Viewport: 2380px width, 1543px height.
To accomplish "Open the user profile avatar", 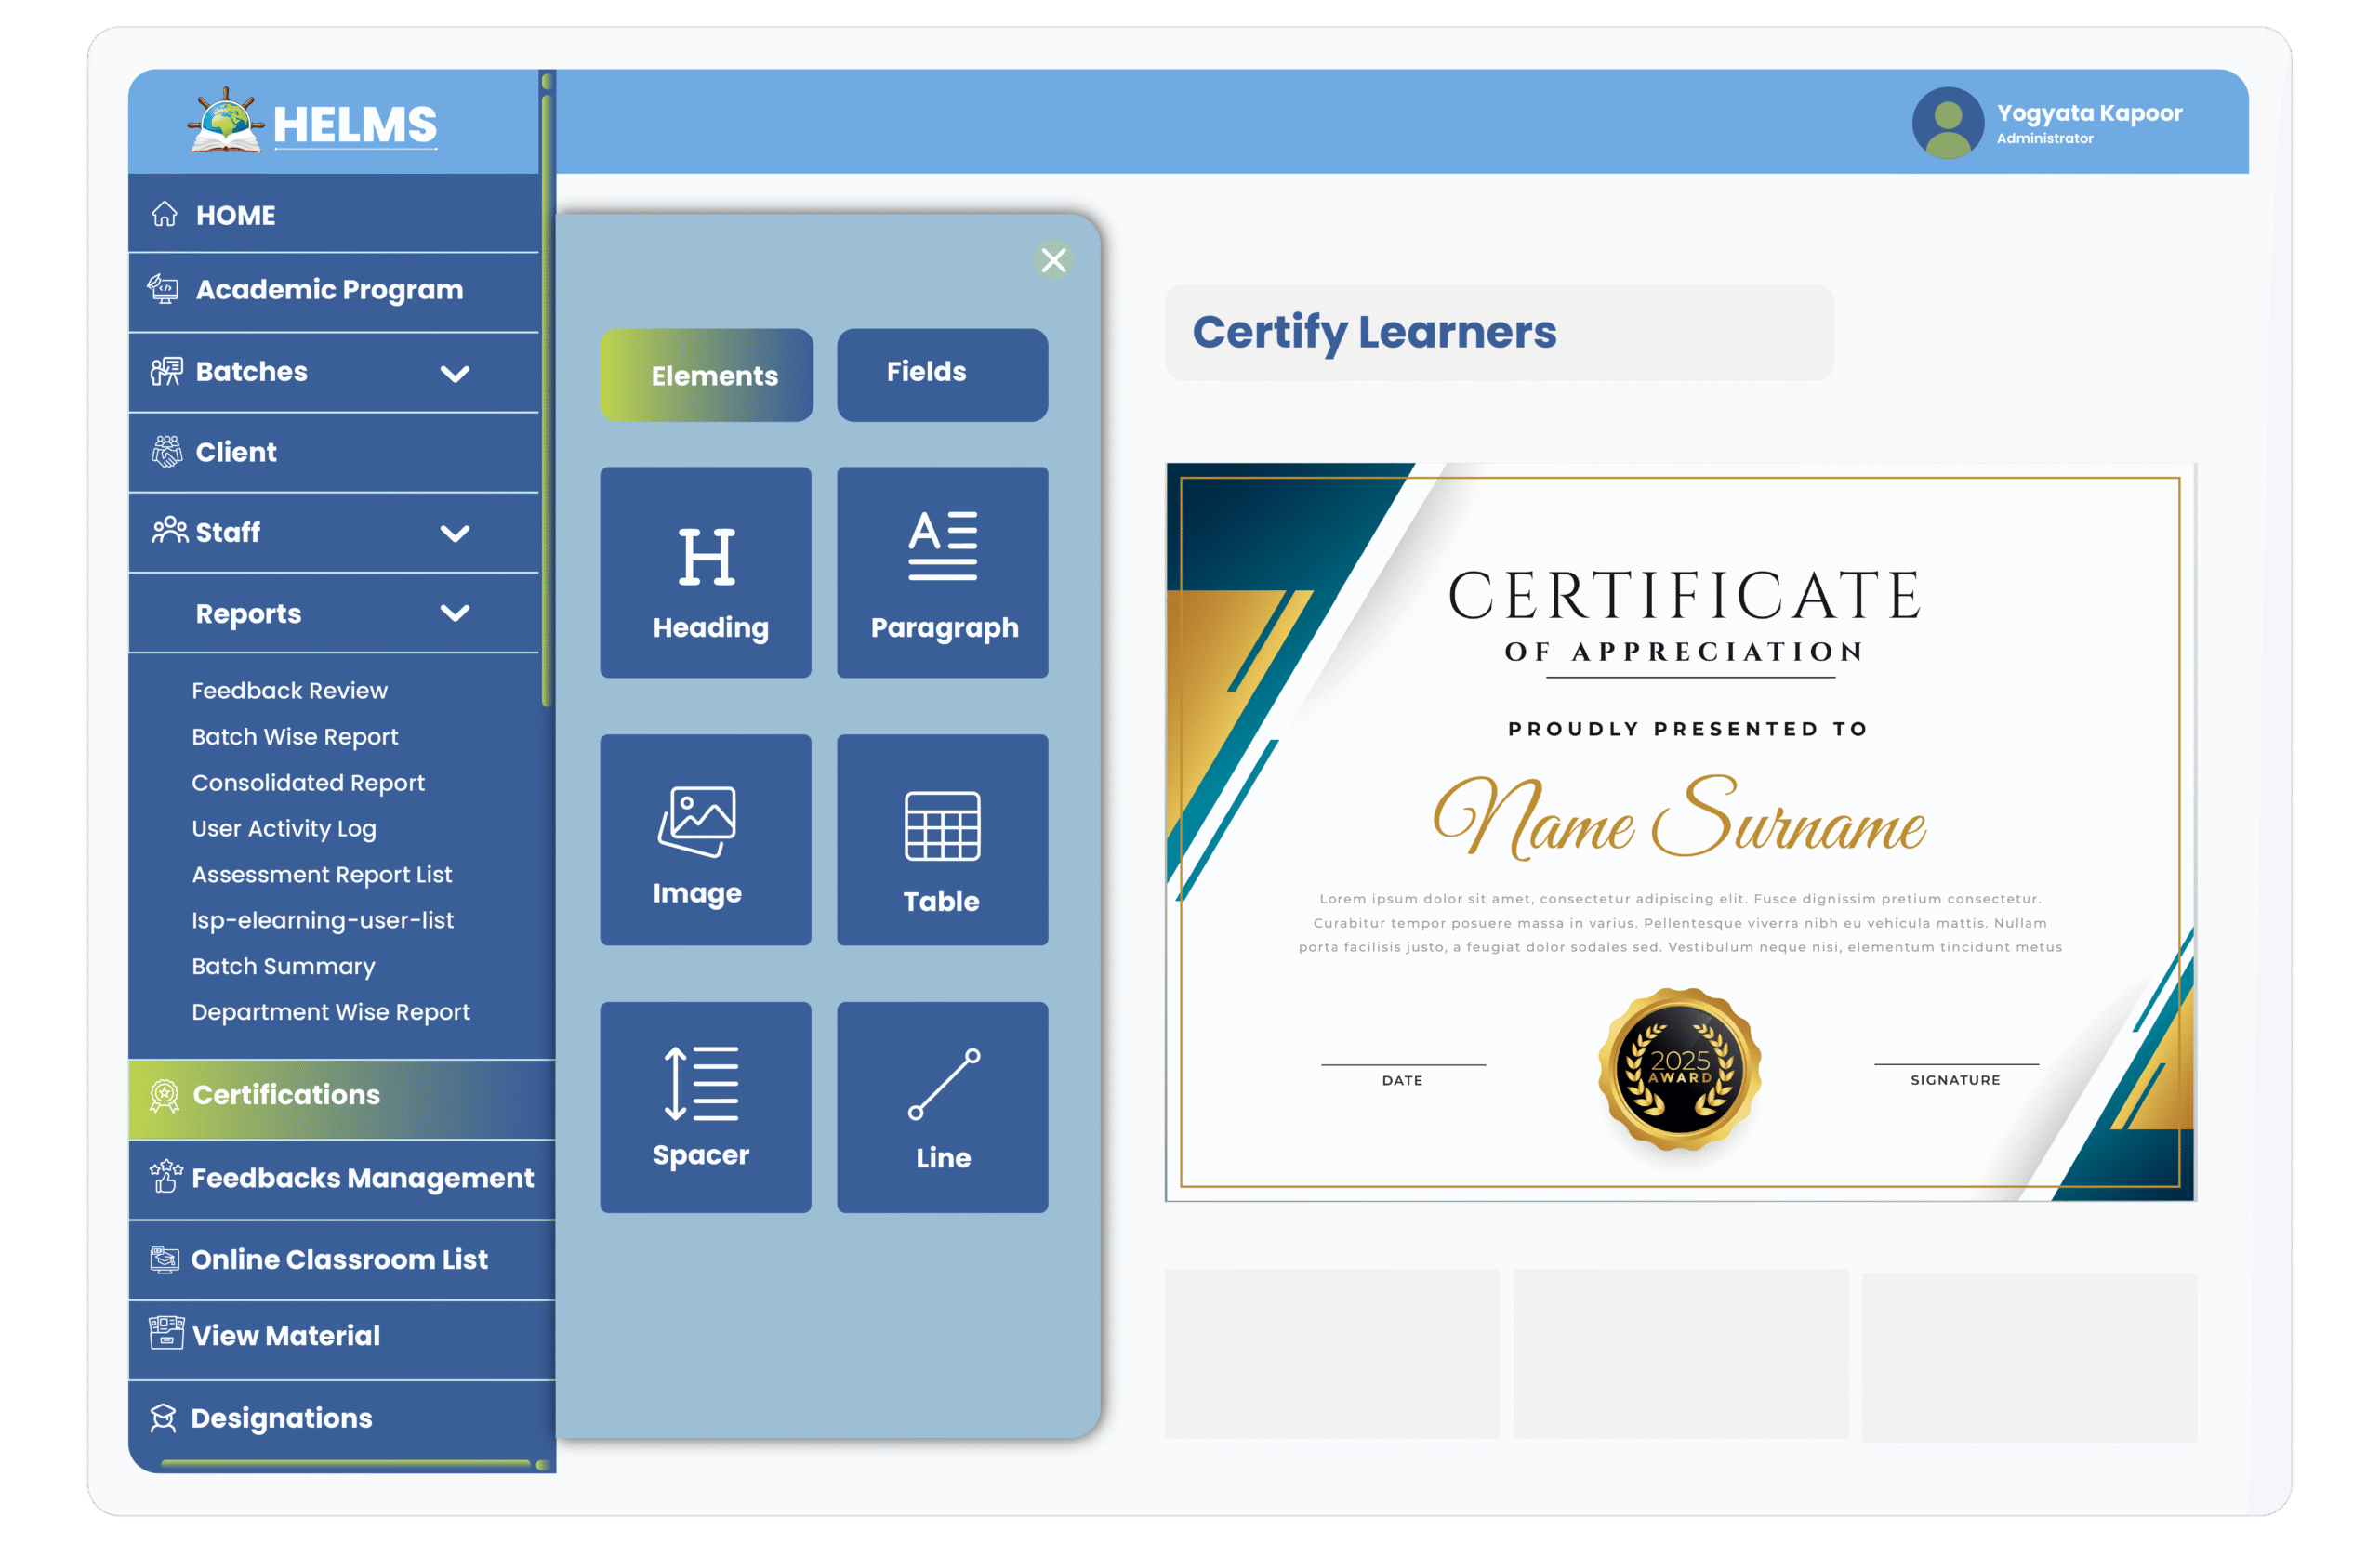I will point(1947,122).
